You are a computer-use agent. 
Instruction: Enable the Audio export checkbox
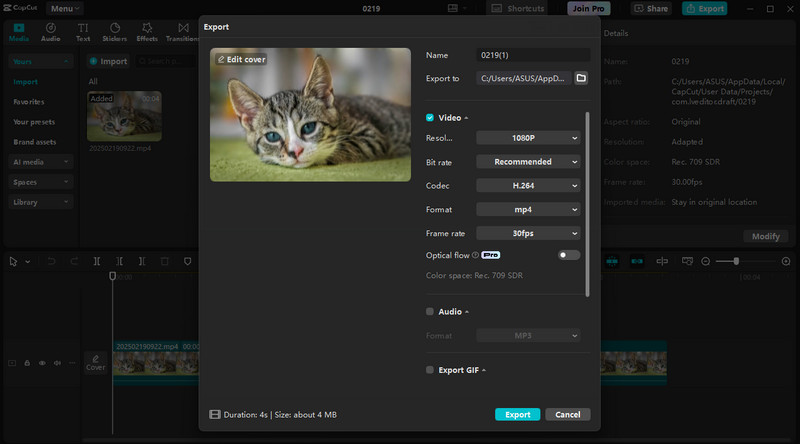(430, 312)
